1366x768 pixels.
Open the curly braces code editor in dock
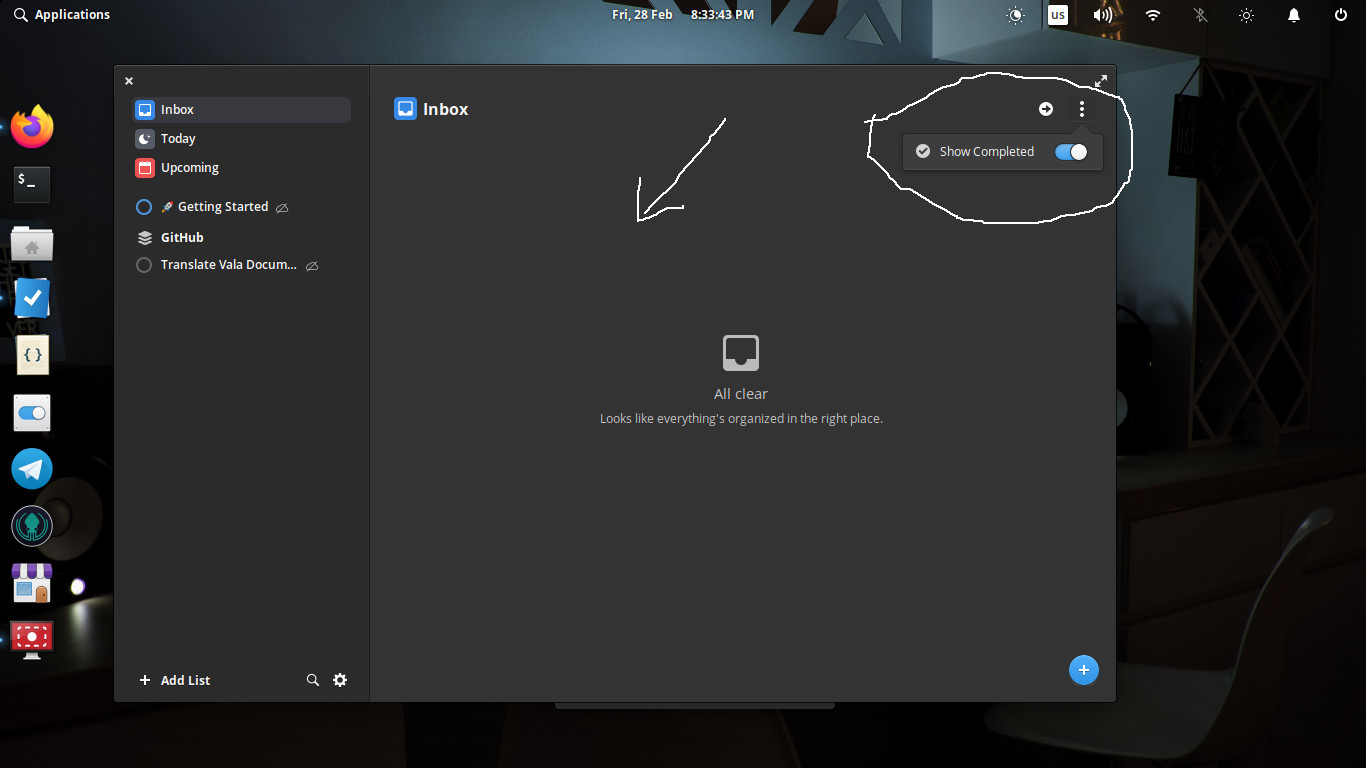[x=32, y=355]
